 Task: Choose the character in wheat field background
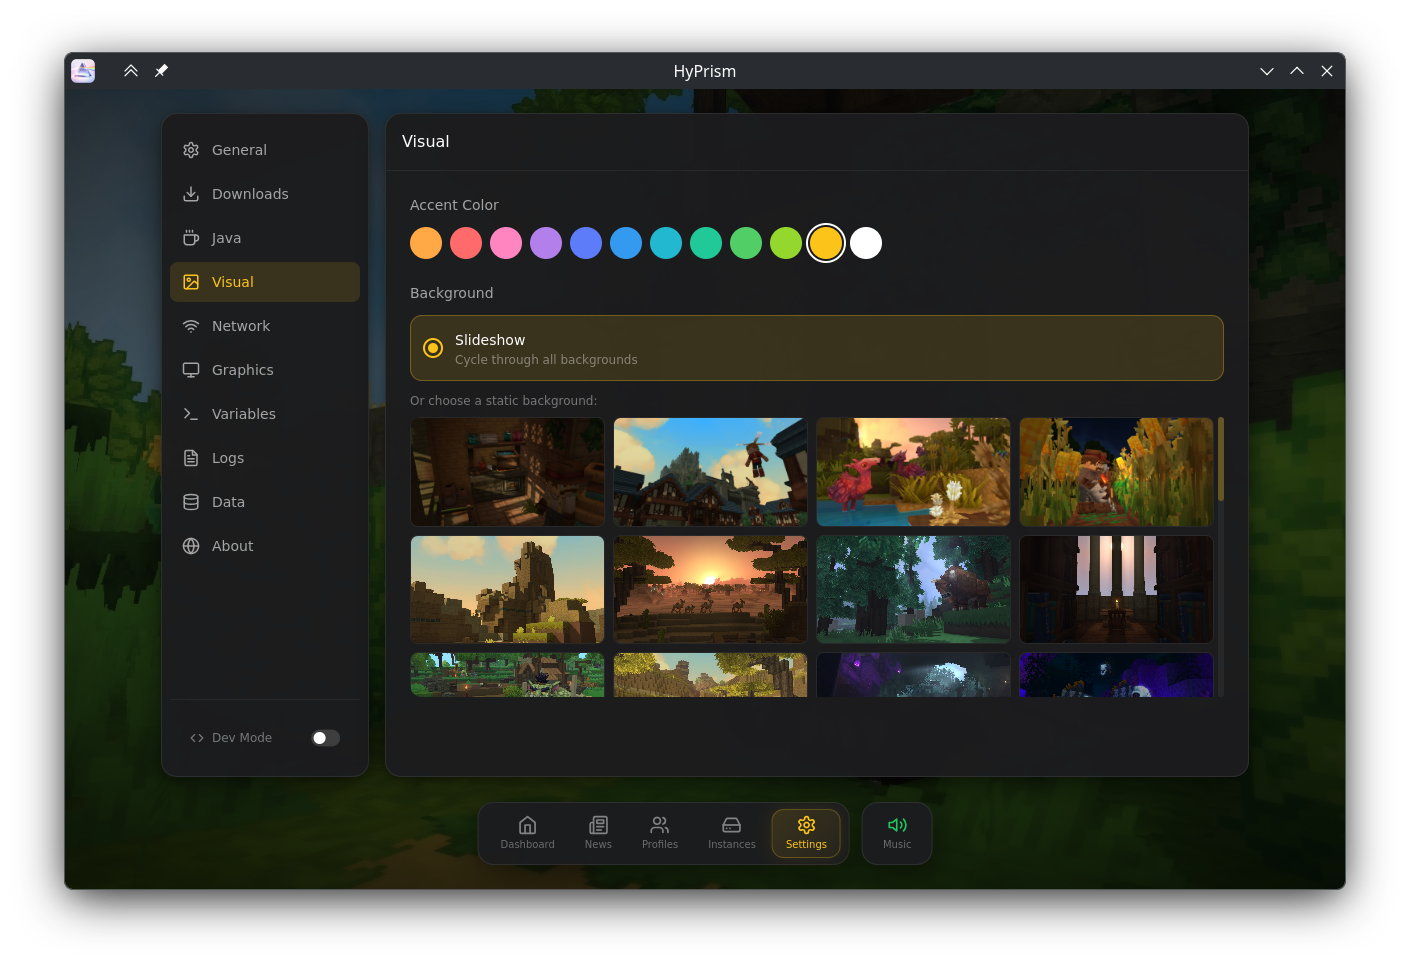[1116, 472]
